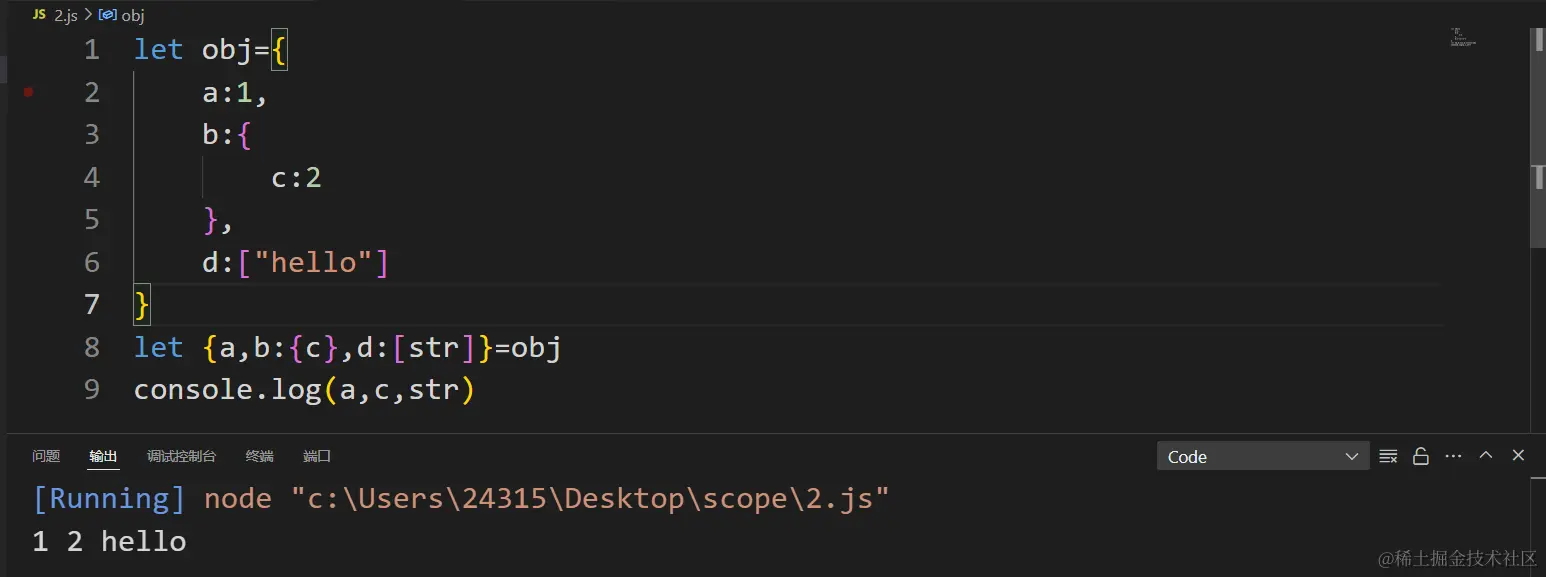1546x577 pixels.
Task: Select the 输出 tab
Action: tap(103, 456)
